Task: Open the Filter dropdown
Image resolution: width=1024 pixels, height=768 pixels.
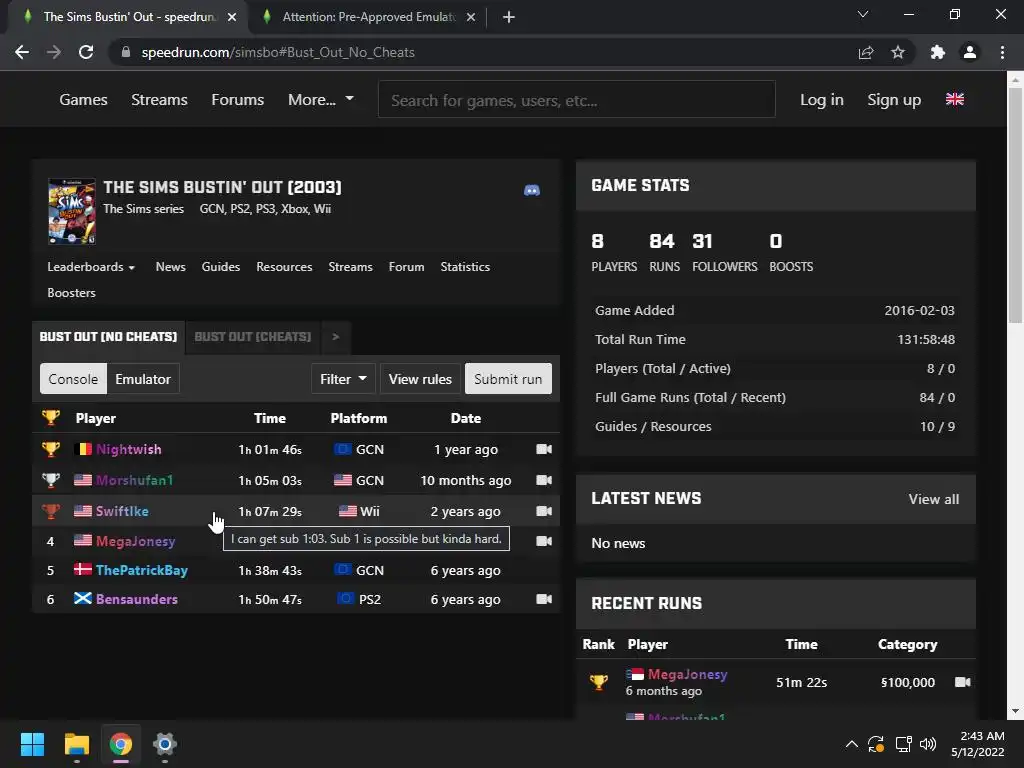Action: pyautogui.click(x=343, y=379)
